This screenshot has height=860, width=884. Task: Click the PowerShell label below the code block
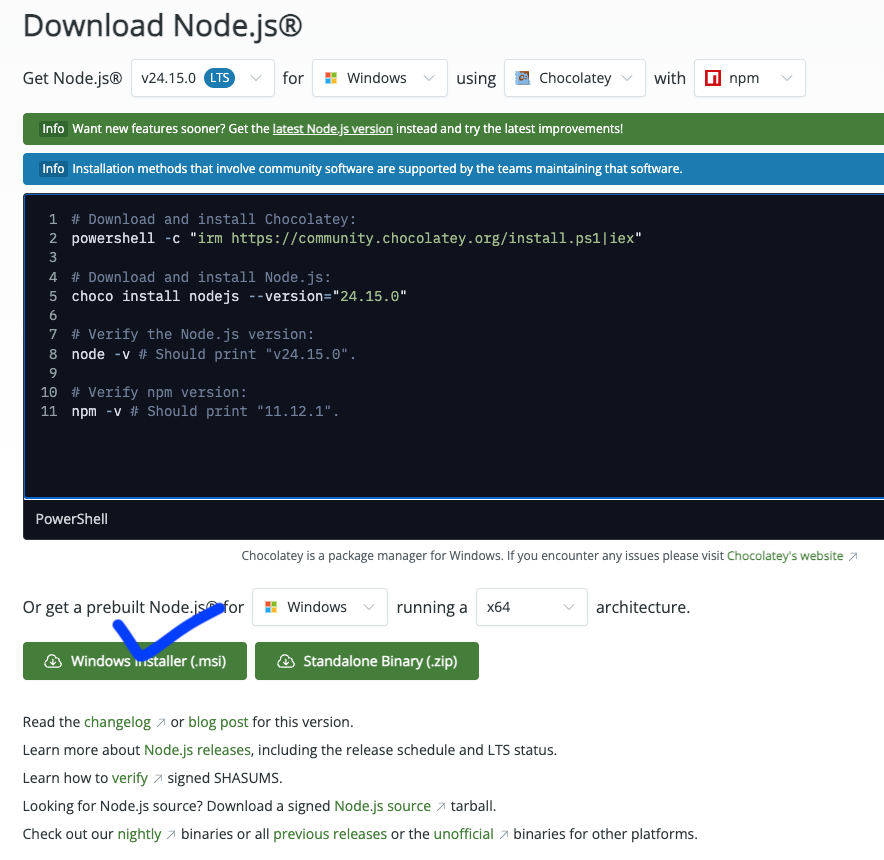point(72,519)
